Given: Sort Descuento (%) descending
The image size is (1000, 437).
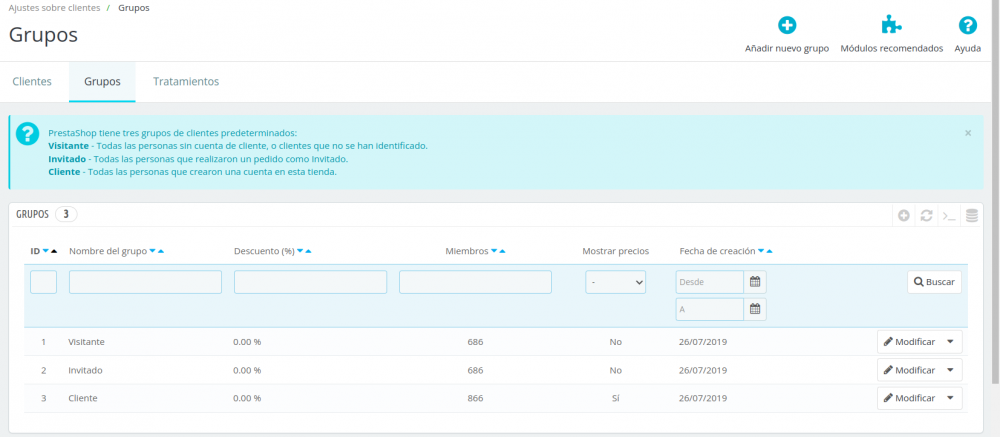Looking at the screenshot, I should click(x=300, y=251).
